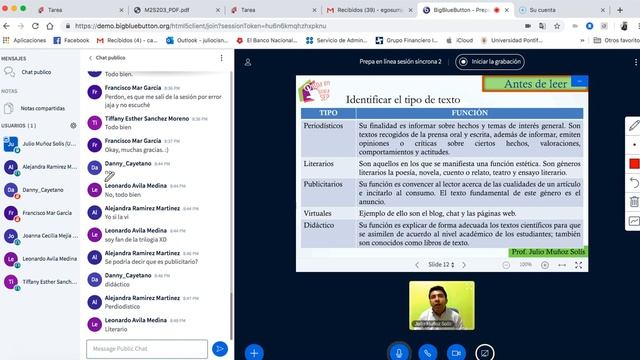Hide the public chat using back chevron
This screenshot has height=360, width=640.
click(x=90, y=58)
